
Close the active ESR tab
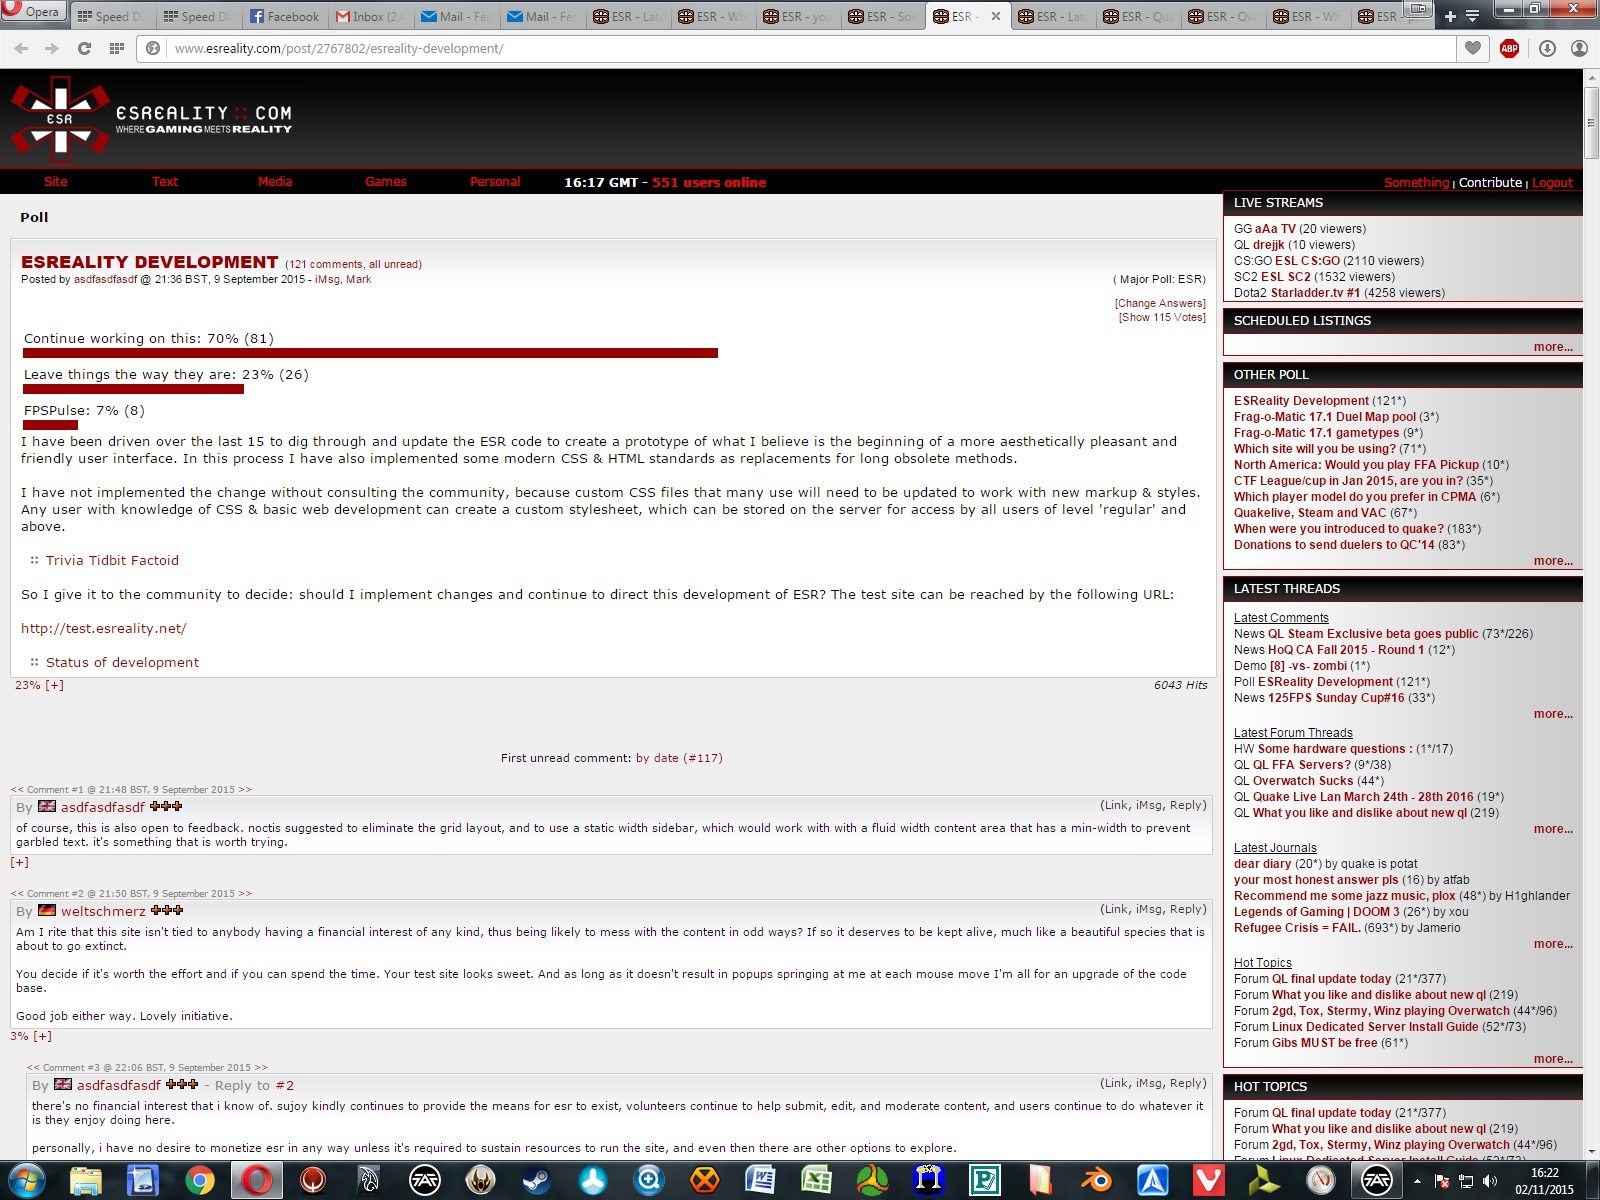coord(996,16)
